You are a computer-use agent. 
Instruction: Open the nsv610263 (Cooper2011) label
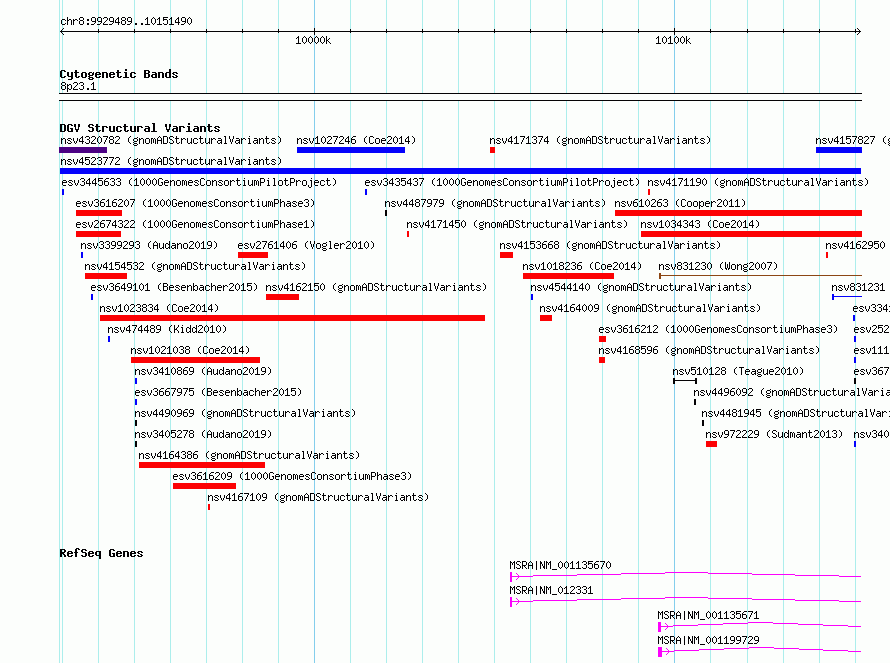click(x=680, y=203)
